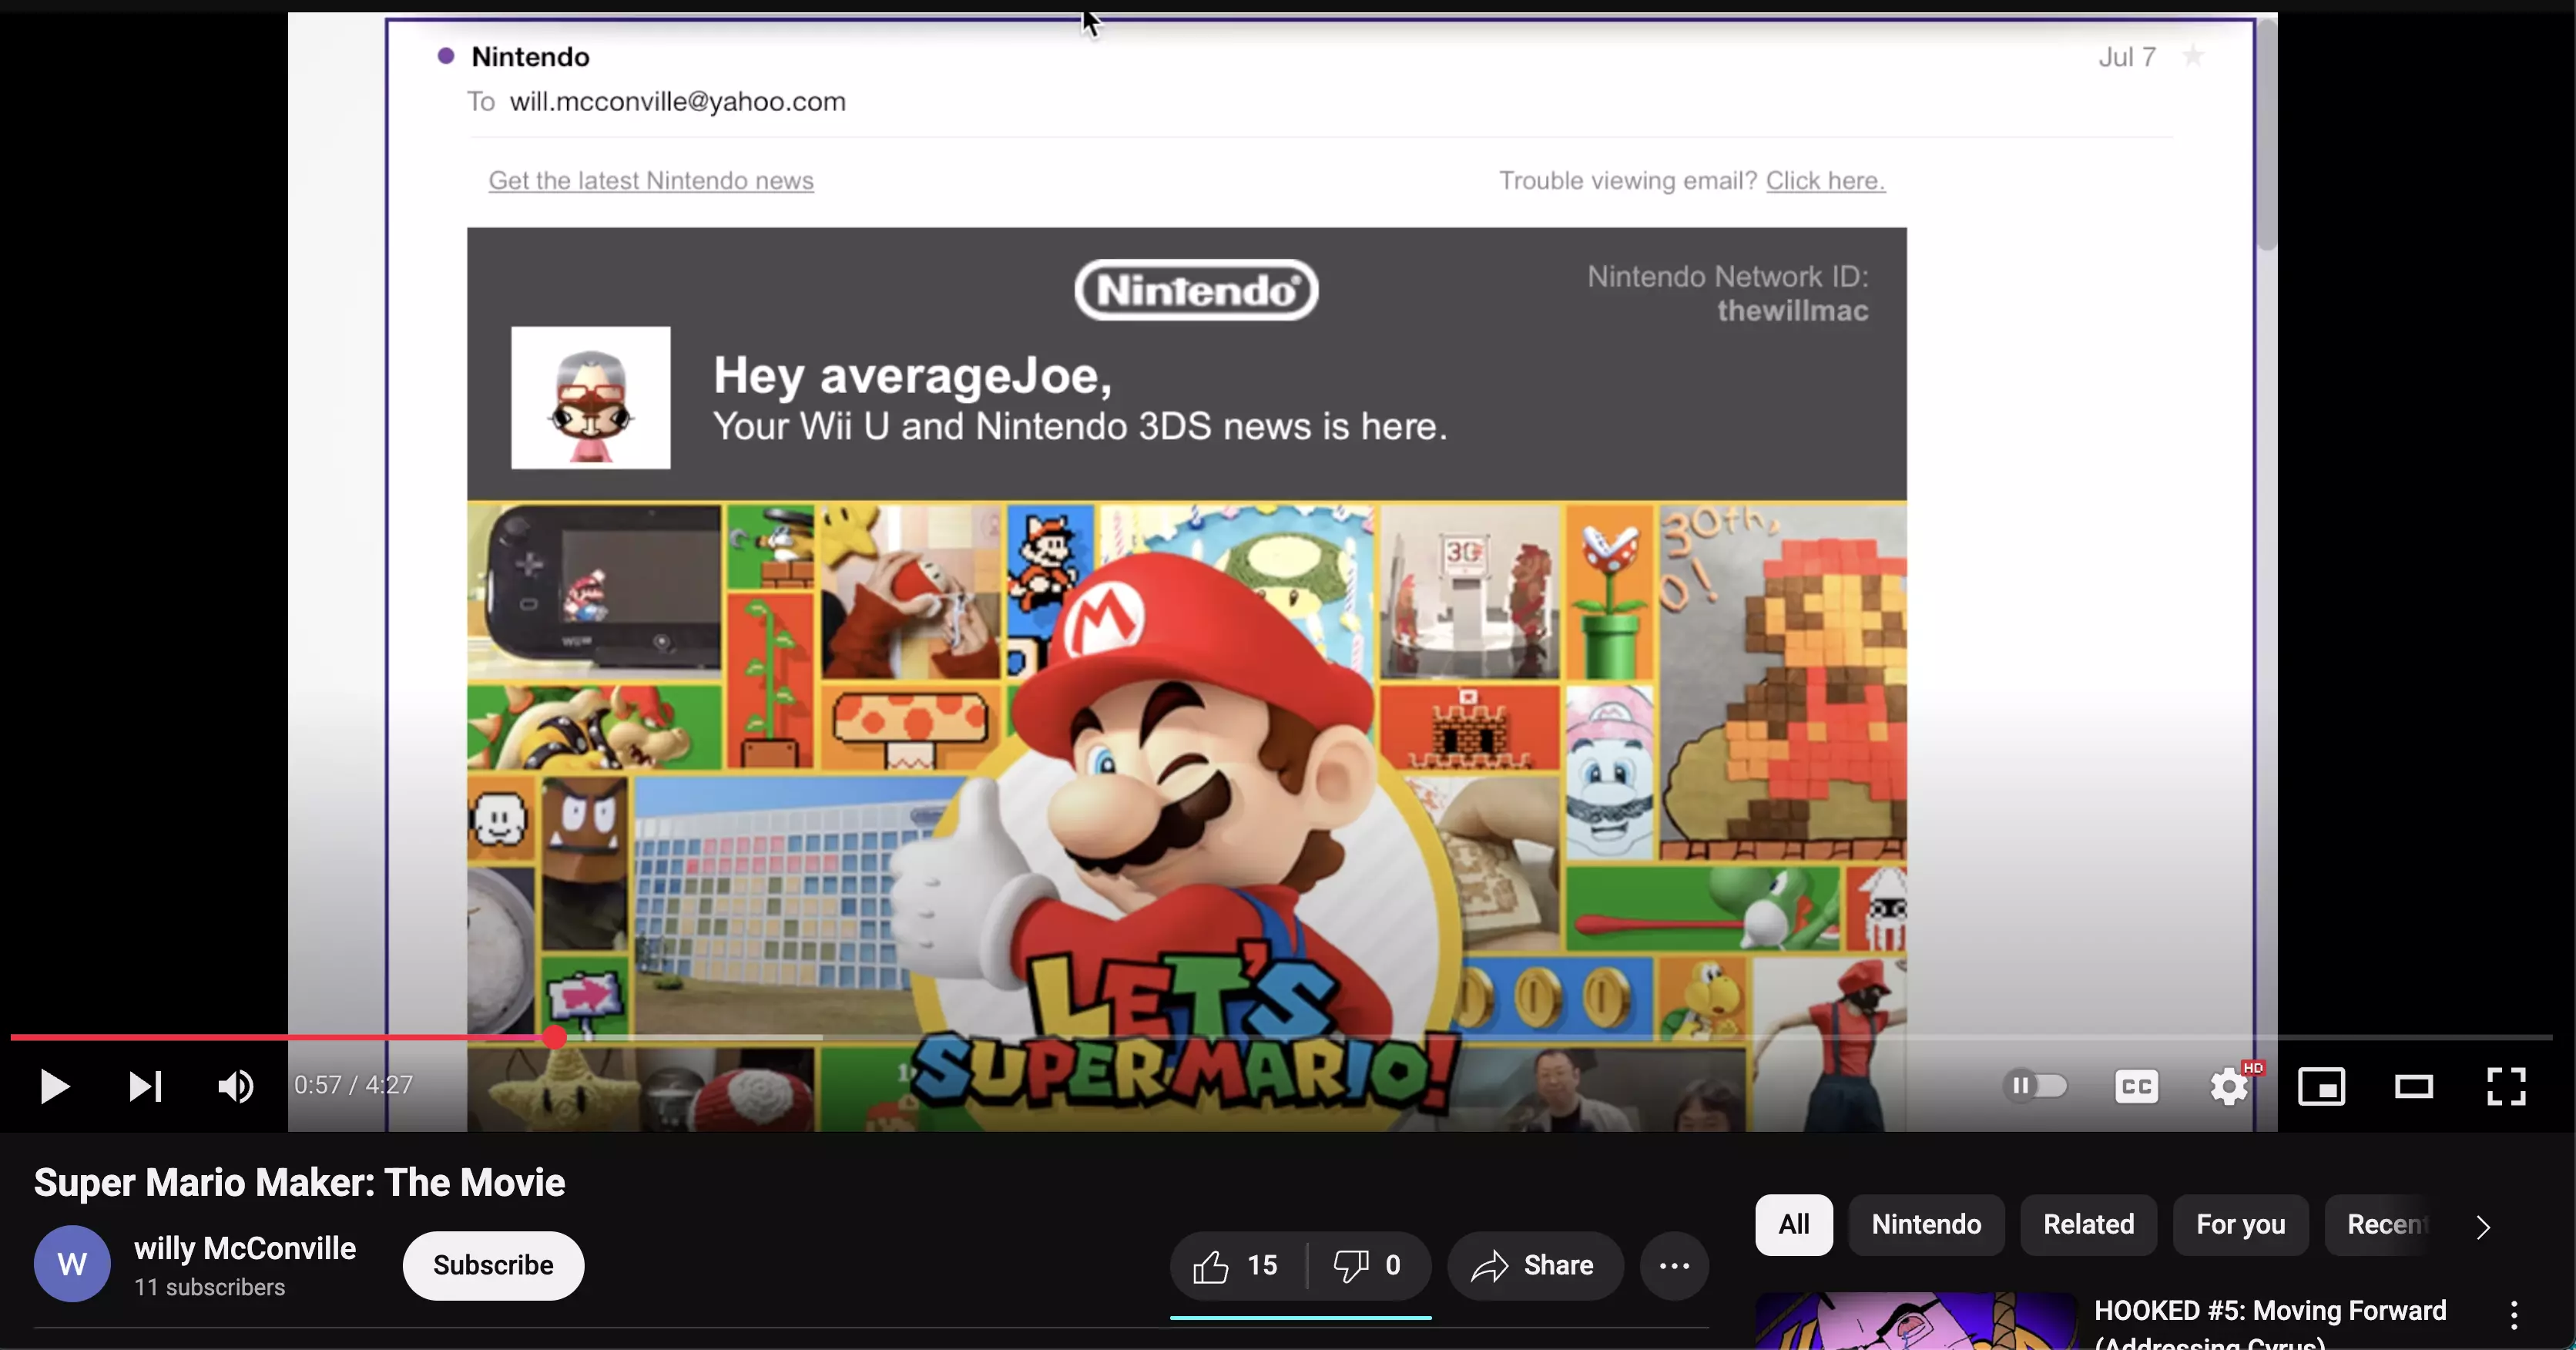Image resolution: width=2576 pixels, height=1350 pixels.
Task: Seek on the red video progress bar
Action: click(x=1281, y=1038)
